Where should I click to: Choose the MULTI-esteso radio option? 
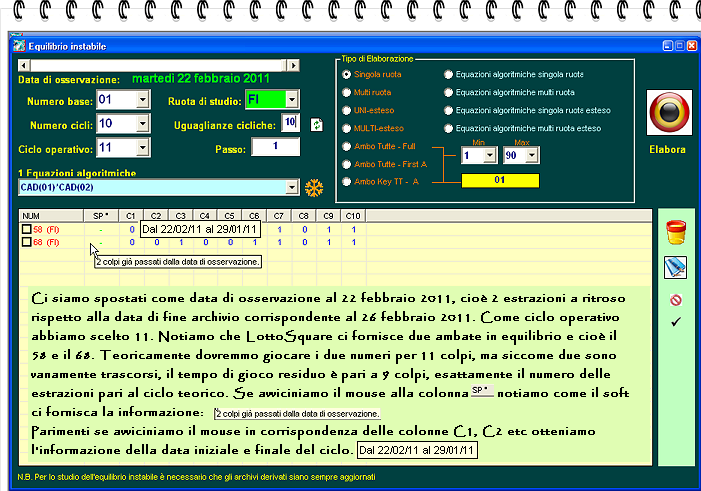346,128
